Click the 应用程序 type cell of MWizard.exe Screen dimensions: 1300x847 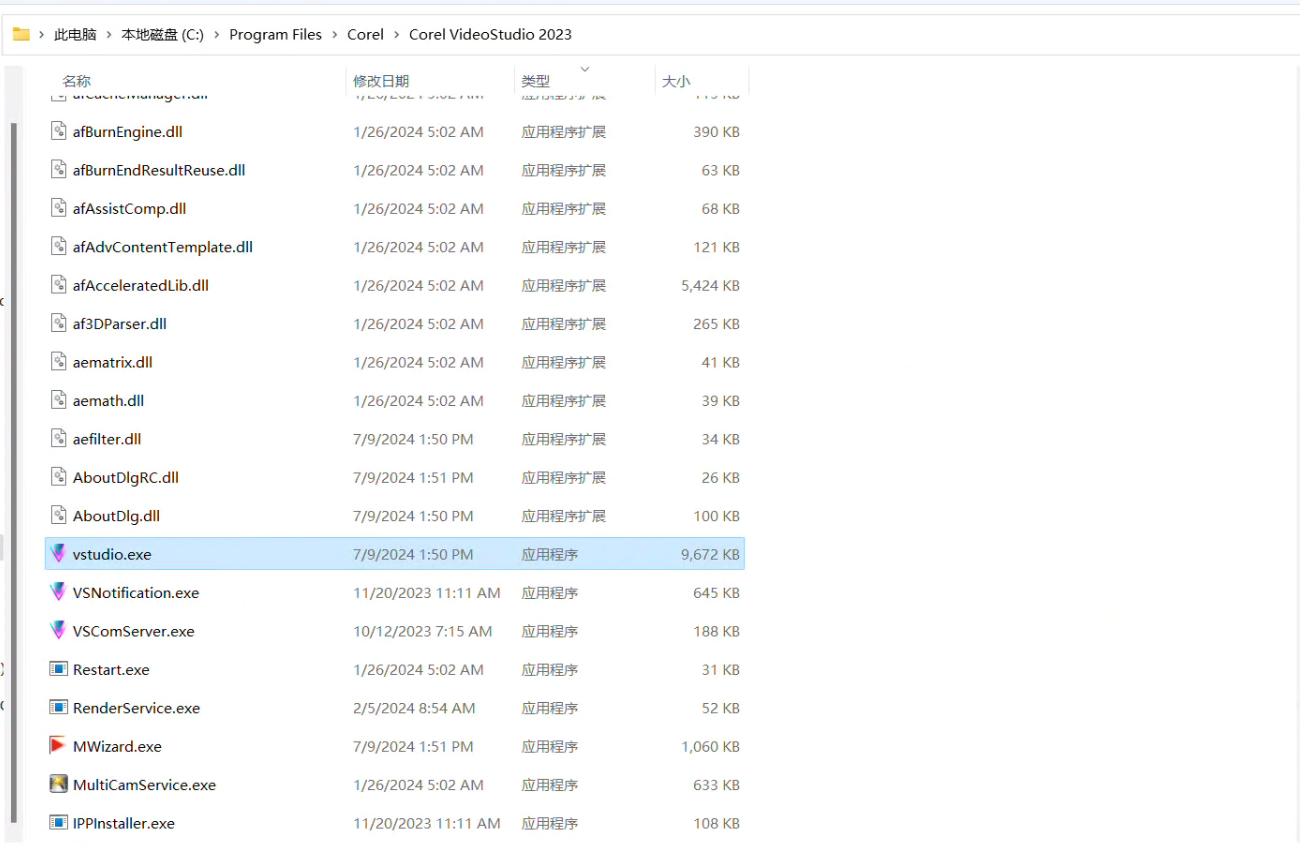click(549, 746)
